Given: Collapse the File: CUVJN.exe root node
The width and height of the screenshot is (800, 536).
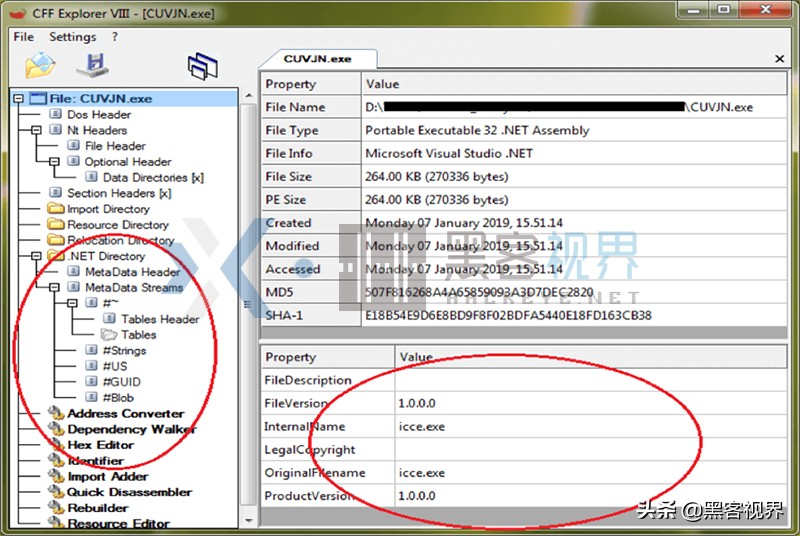Looking at the screenshot, I should [x=18, y=98].
